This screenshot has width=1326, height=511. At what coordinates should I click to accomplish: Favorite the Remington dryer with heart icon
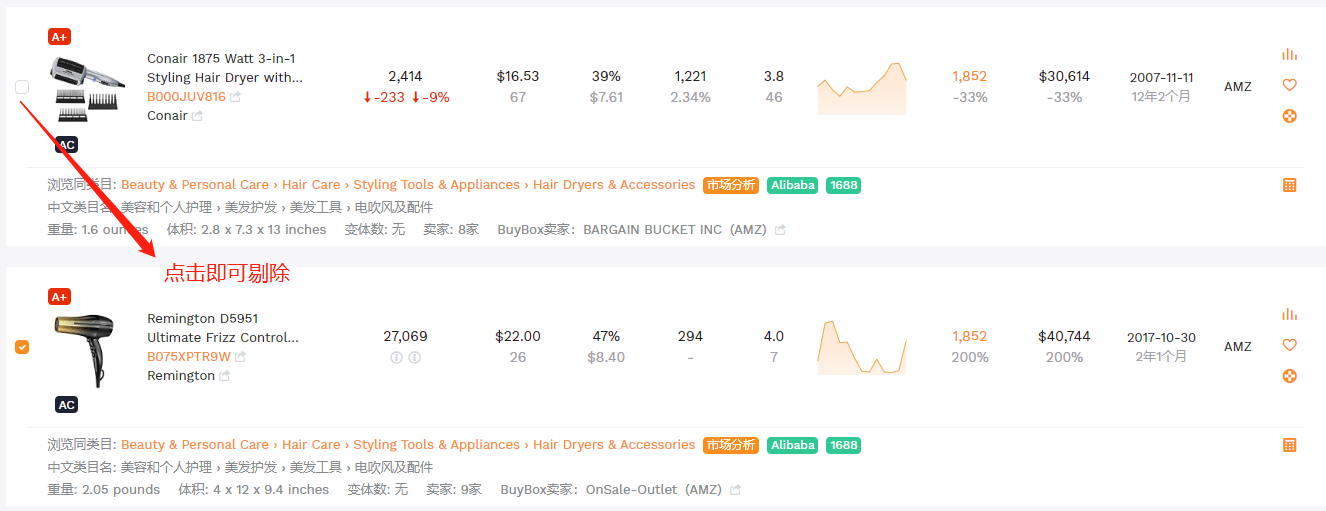(1289, 345)
